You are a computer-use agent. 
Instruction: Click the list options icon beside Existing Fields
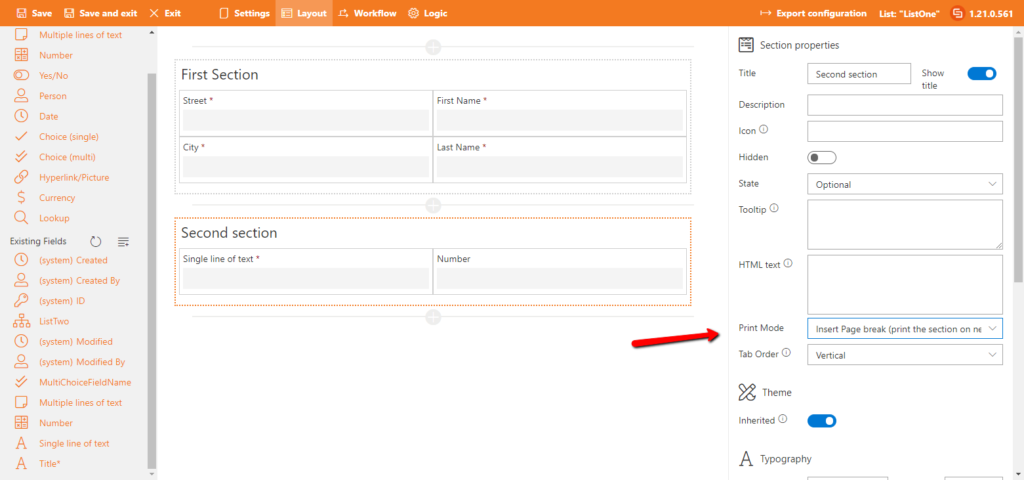123,241
